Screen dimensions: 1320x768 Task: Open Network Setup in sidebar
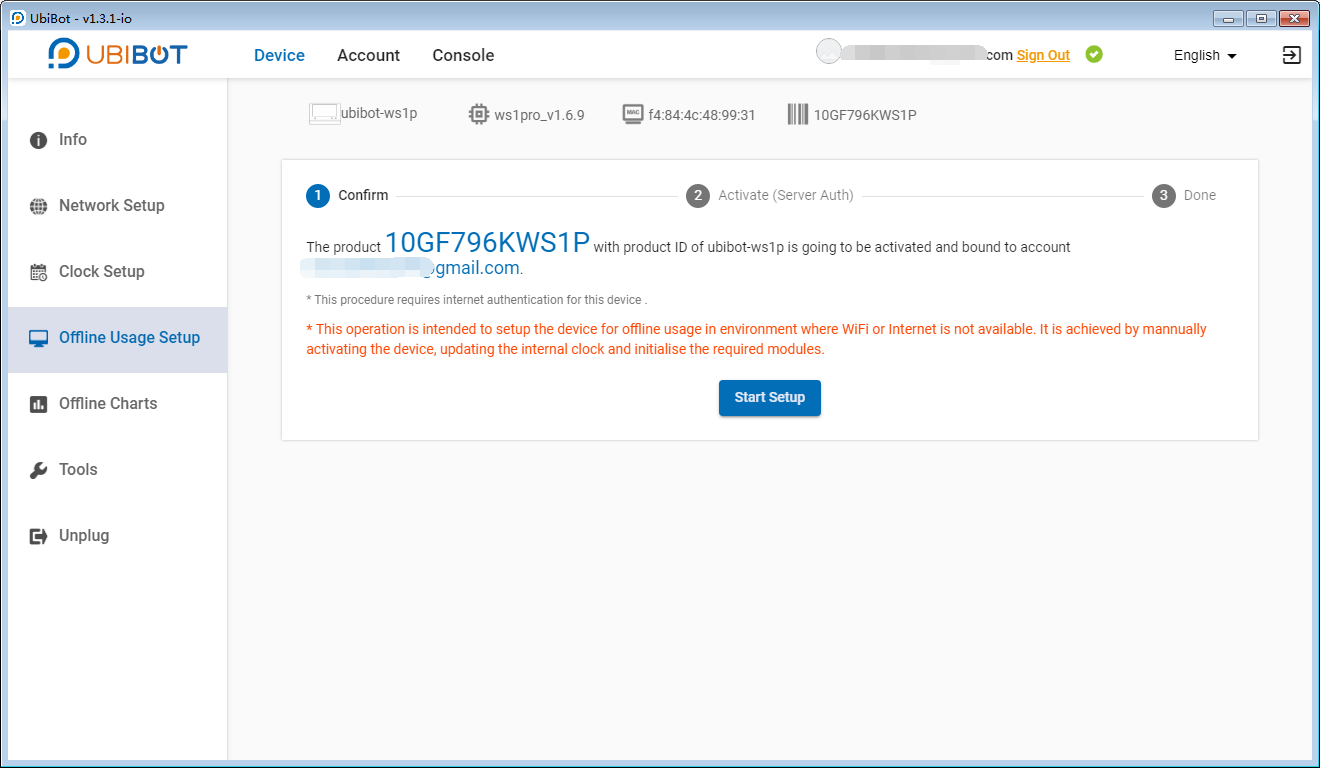[x=117, y=206]
